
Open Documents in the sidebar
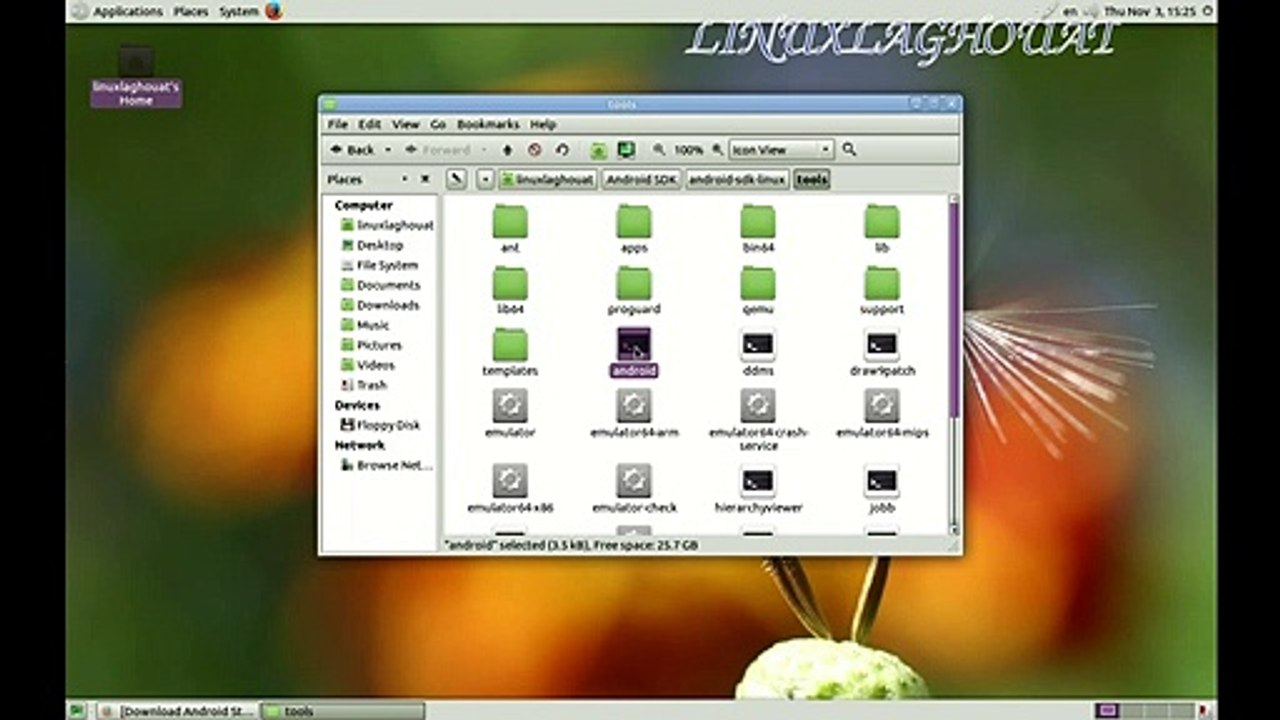tap(380, 285)
